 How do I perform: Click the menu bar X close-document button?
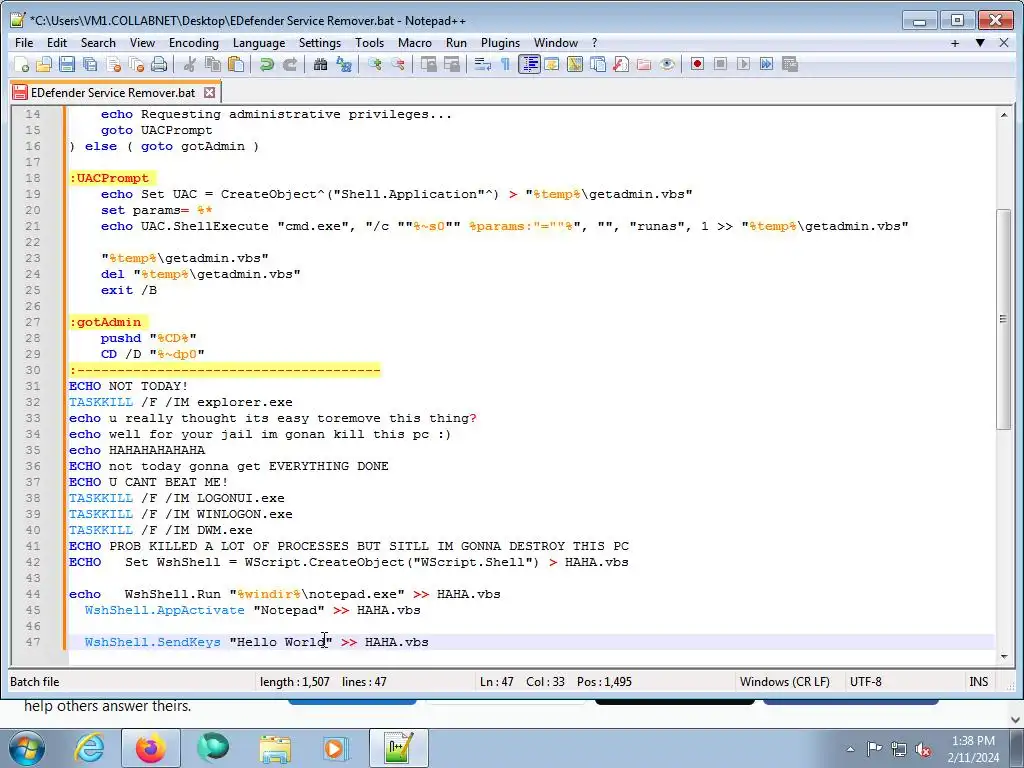pyautogui.click(x=1004, y=43)
